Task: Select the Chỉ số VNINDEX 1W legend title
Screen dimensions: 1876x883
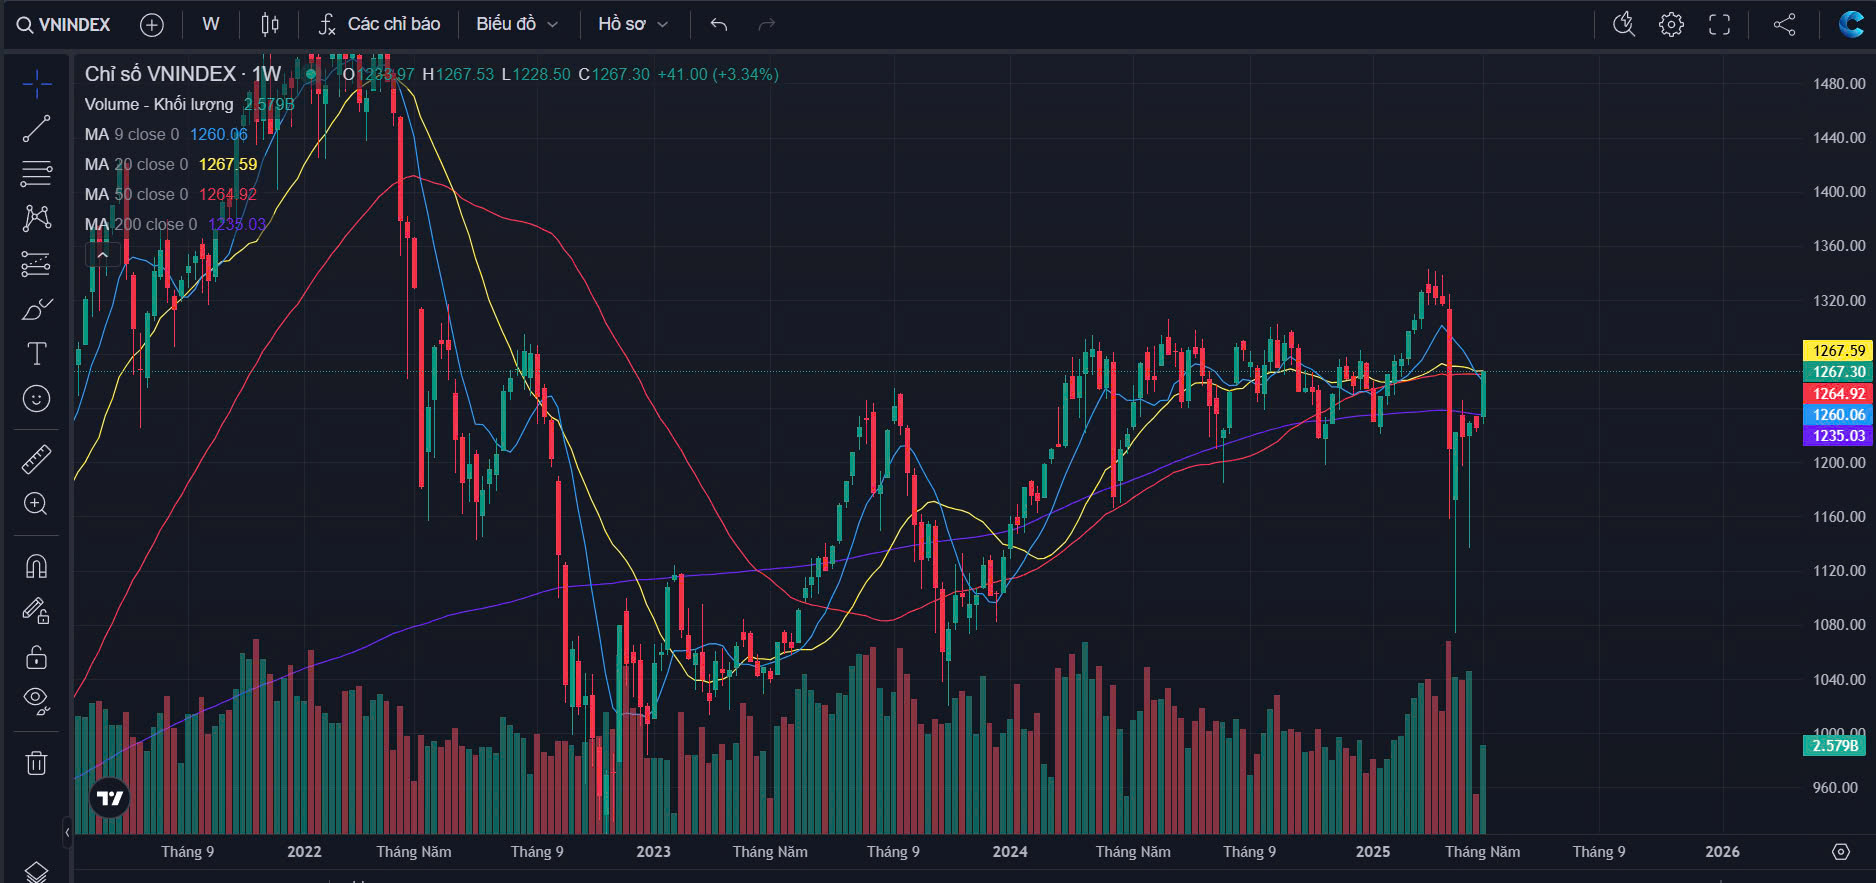Action: pyautogui.click(x=183, y=74)
